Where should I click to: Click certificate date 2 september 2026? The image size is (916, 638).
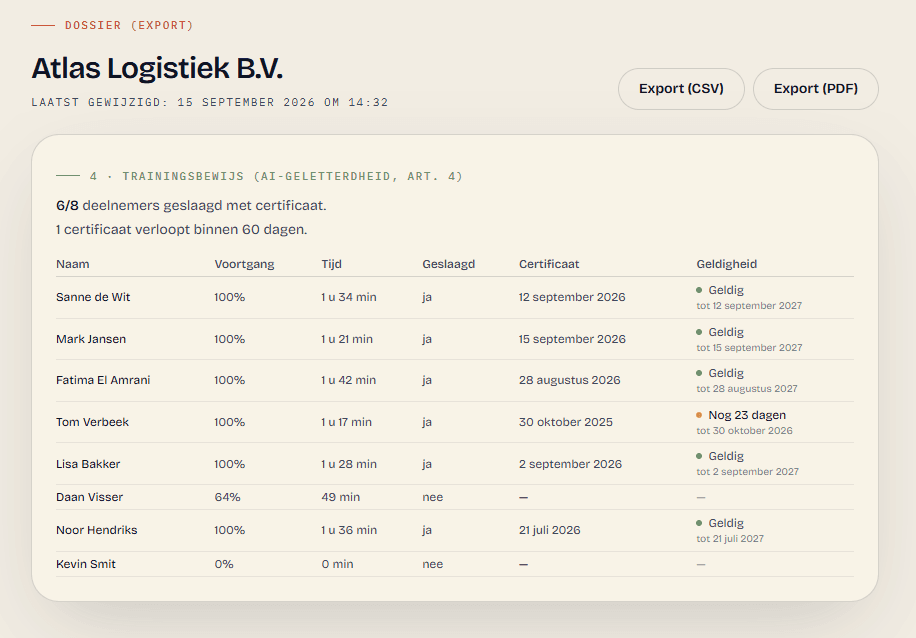tap(570, 464)
